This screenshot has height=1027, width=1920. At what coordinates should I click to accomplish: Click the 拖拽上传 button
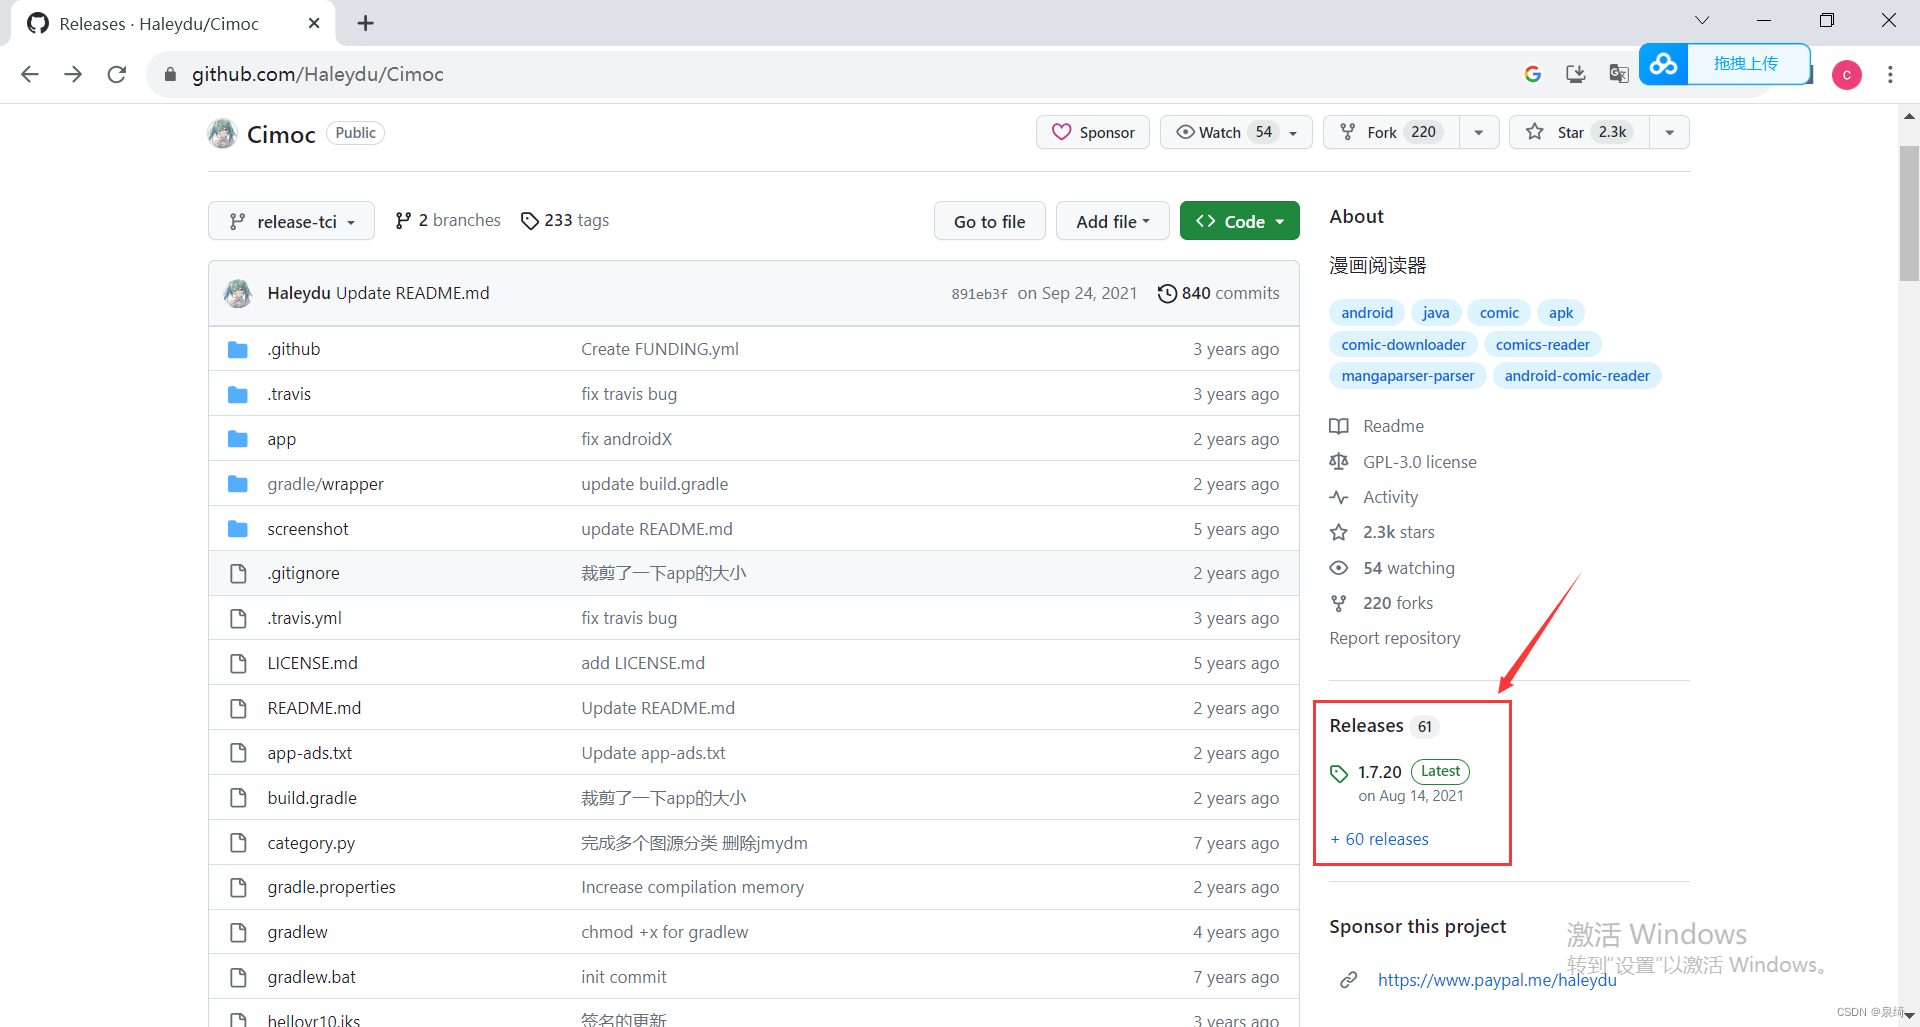coord(1747,64)
